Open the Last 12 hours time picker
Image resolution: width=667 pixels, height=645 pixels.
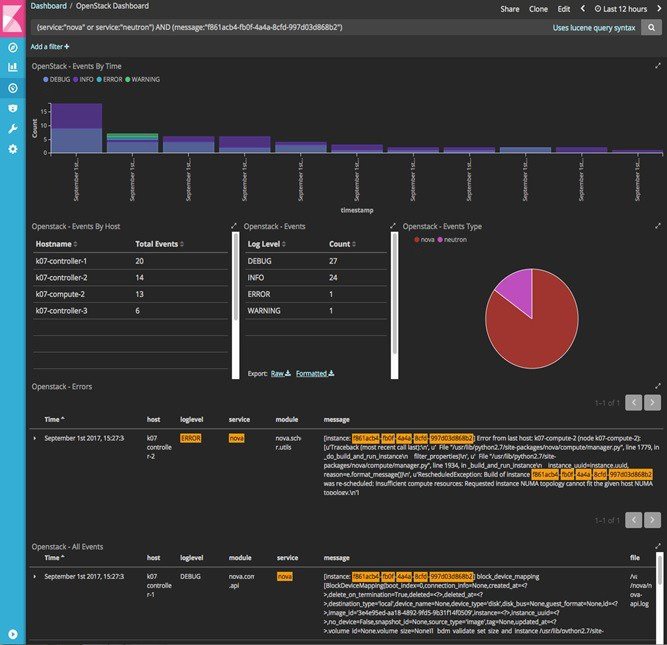coord(621,9)
